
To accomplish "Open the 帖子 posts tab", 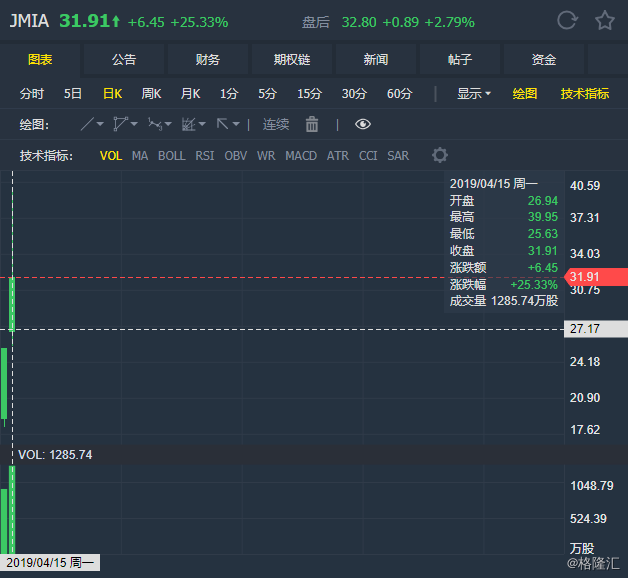I will pos(460,59).
